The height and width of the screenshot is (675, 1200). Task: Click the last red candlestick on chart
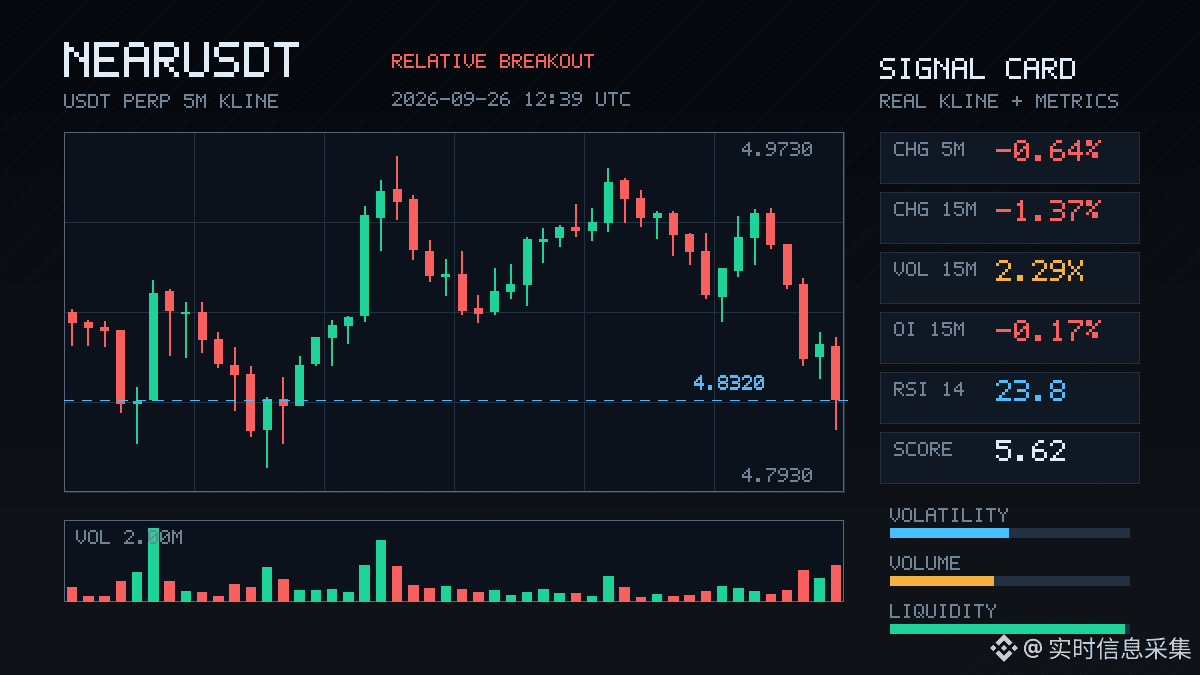tap(836, 383)
